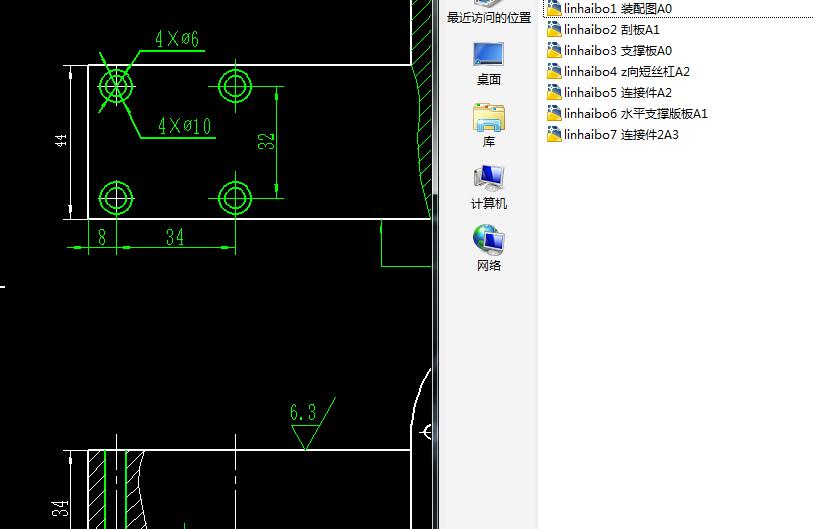This screenshot has width=814, height=529.
Task: Select file linhaibo4 z向短丝杠A2
Action: (619, 71)
